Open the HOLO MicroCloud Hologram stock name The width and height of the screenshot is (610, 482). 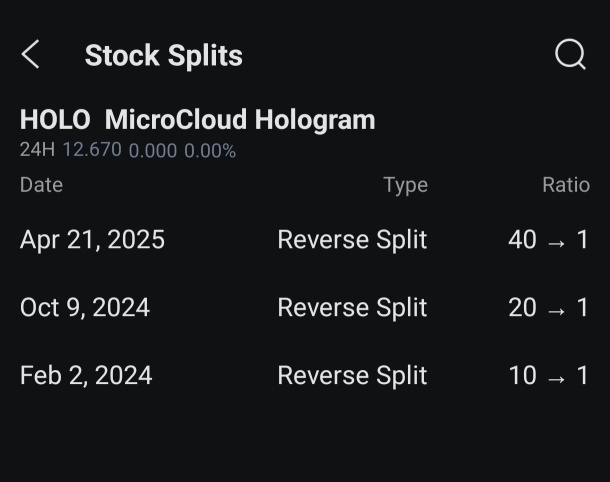pos(198,119)
